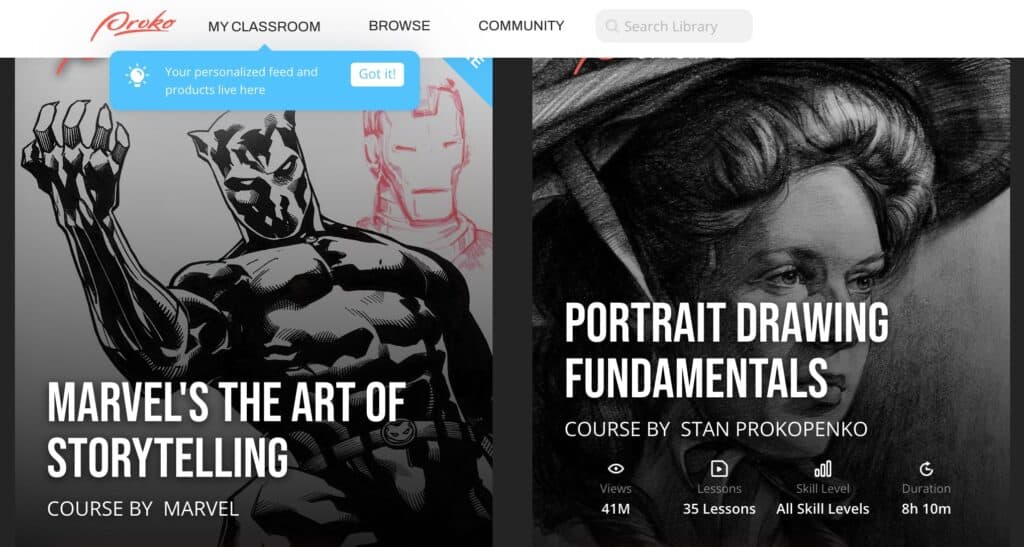This screenshot has height=547, width=1024.
Task: Click the Proko logo
Action: [133, 25]
